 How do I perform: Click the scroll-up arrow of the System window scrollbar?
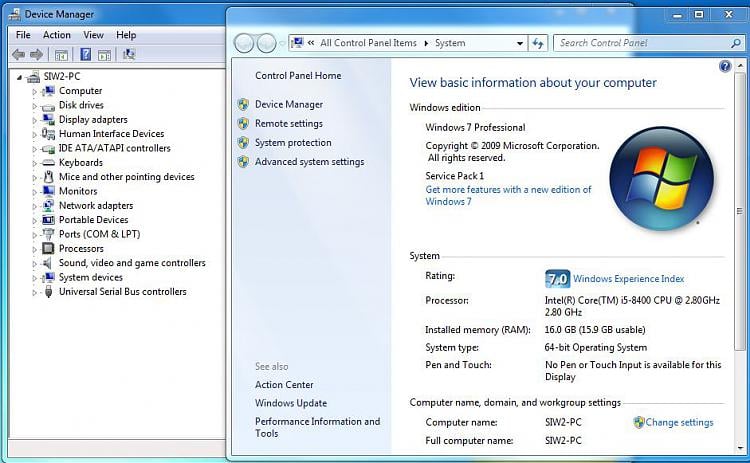coord(740,65)
